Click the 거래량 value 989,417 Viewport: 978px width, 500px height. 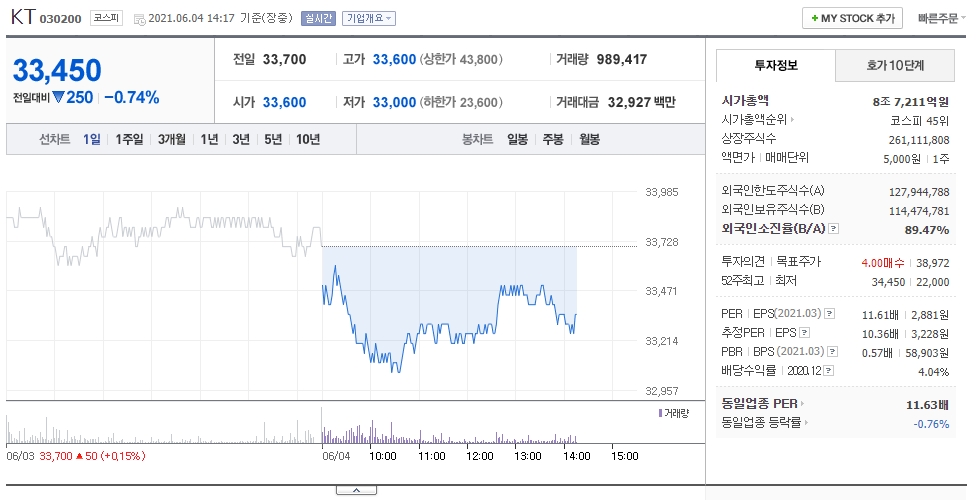click(622, 60)
